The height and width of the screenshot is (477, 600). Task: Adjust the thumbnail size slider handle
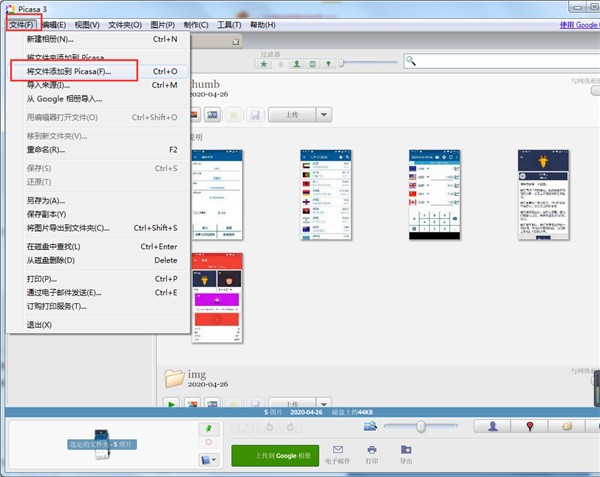(421, 427)
